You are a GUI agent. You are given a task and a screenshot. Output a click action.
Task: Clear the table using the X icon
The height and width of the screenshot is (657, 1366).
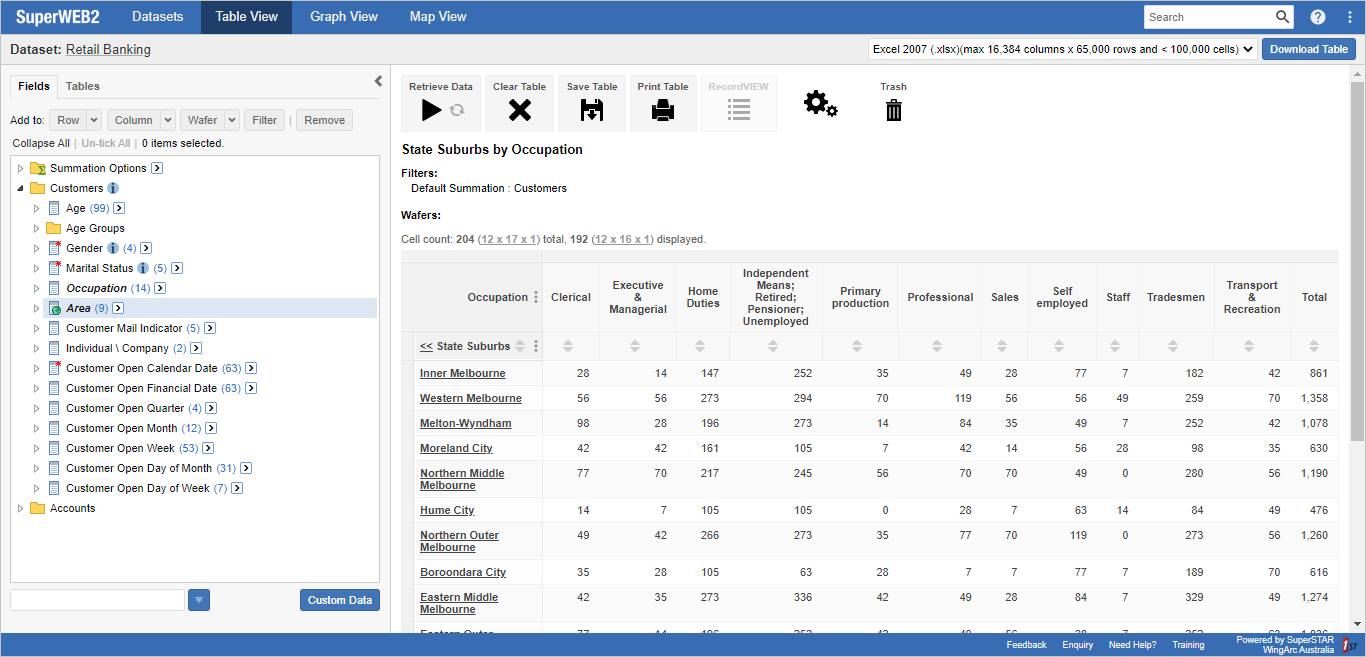click(x=519, y=110)
